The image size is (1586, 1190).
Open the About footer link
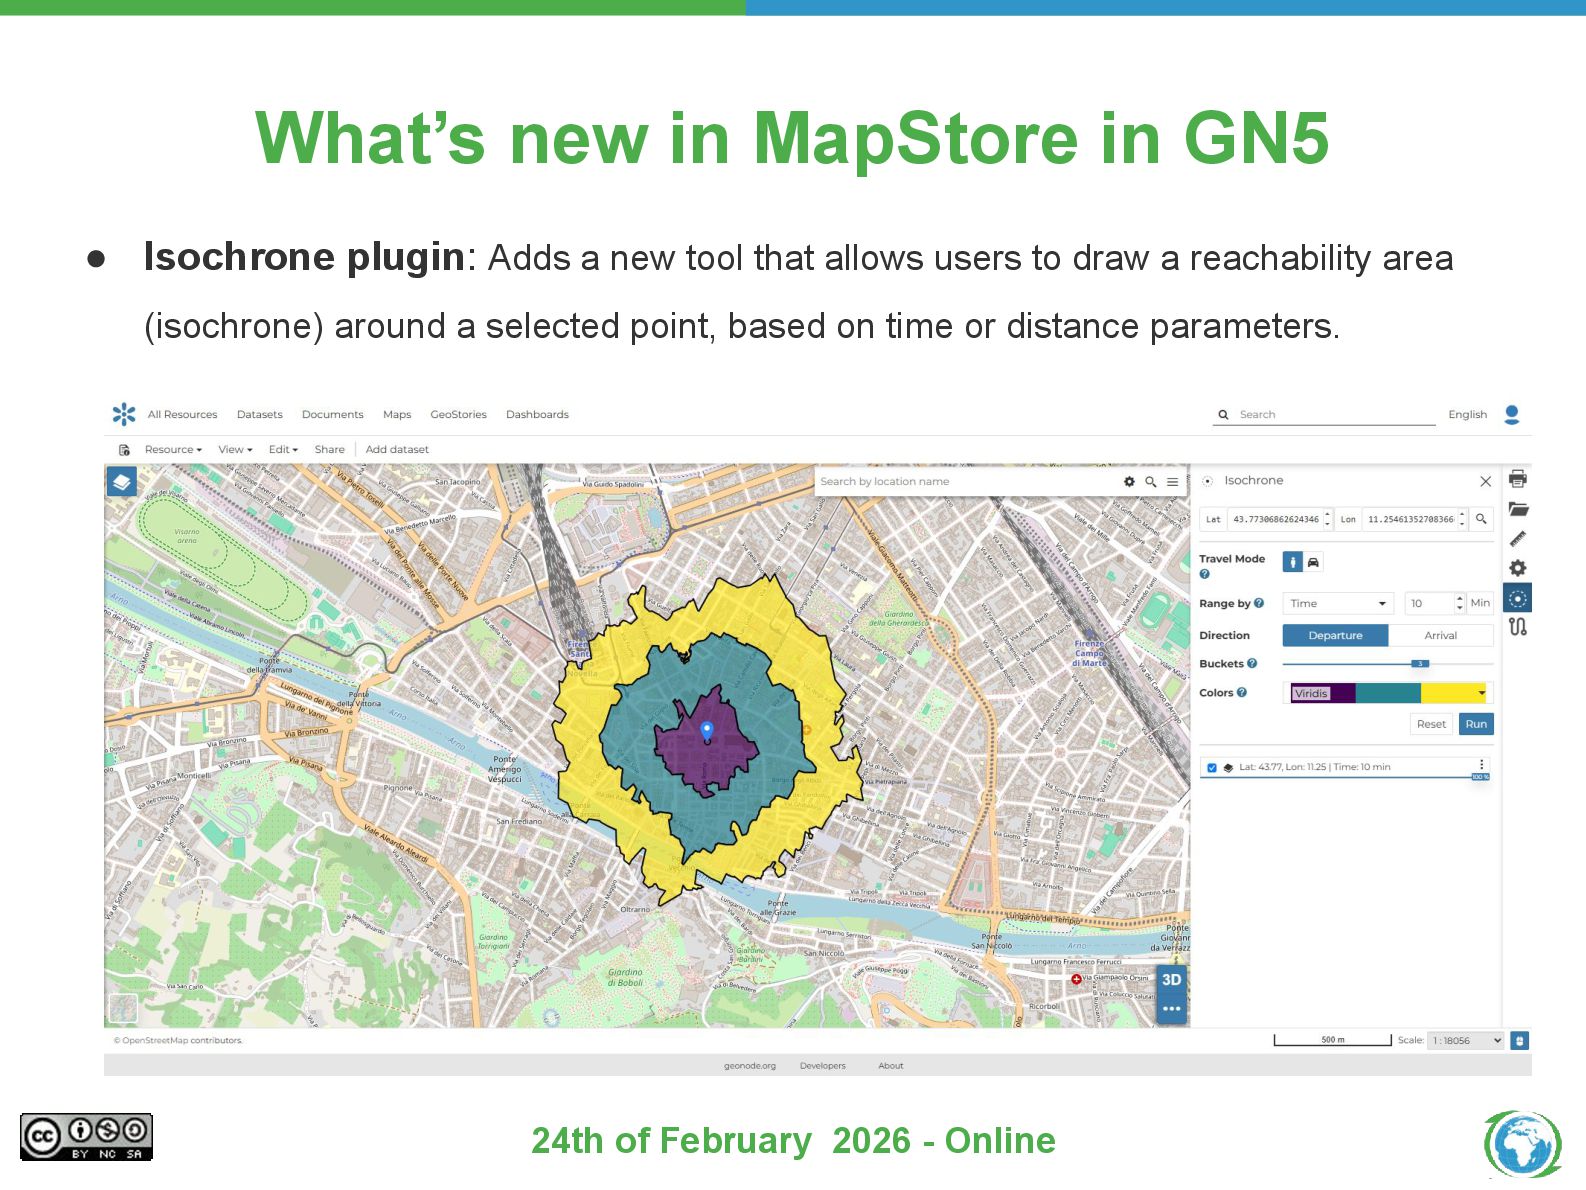click(x=890, y=1066)
